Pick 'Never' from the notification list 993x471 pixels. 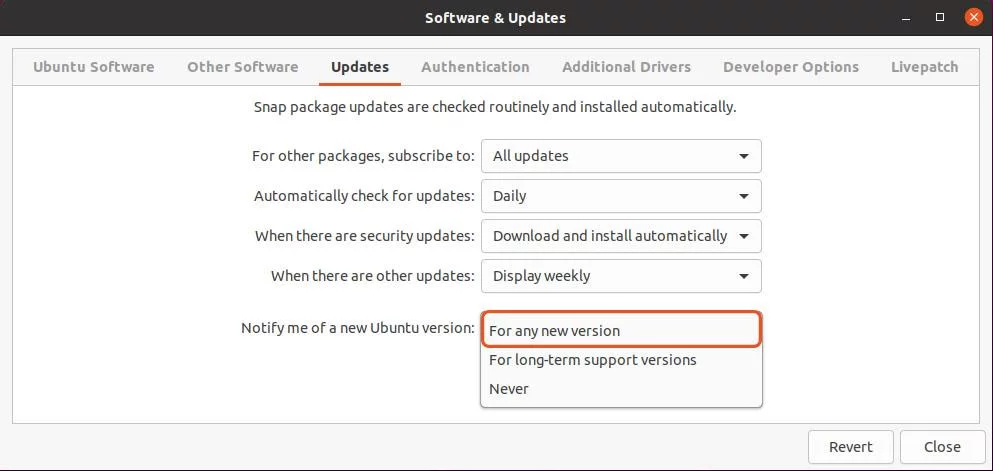621,389
